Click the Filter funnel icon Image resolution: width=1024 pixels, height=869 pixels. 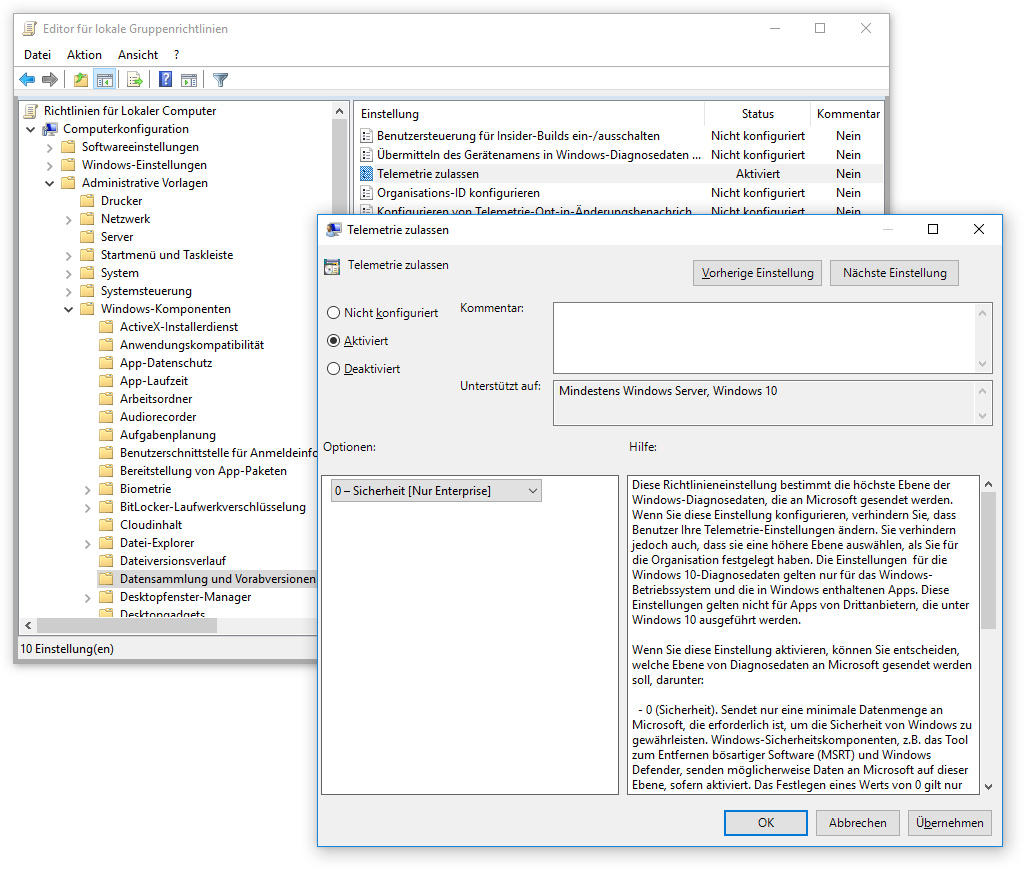click(x=221, y=80)
